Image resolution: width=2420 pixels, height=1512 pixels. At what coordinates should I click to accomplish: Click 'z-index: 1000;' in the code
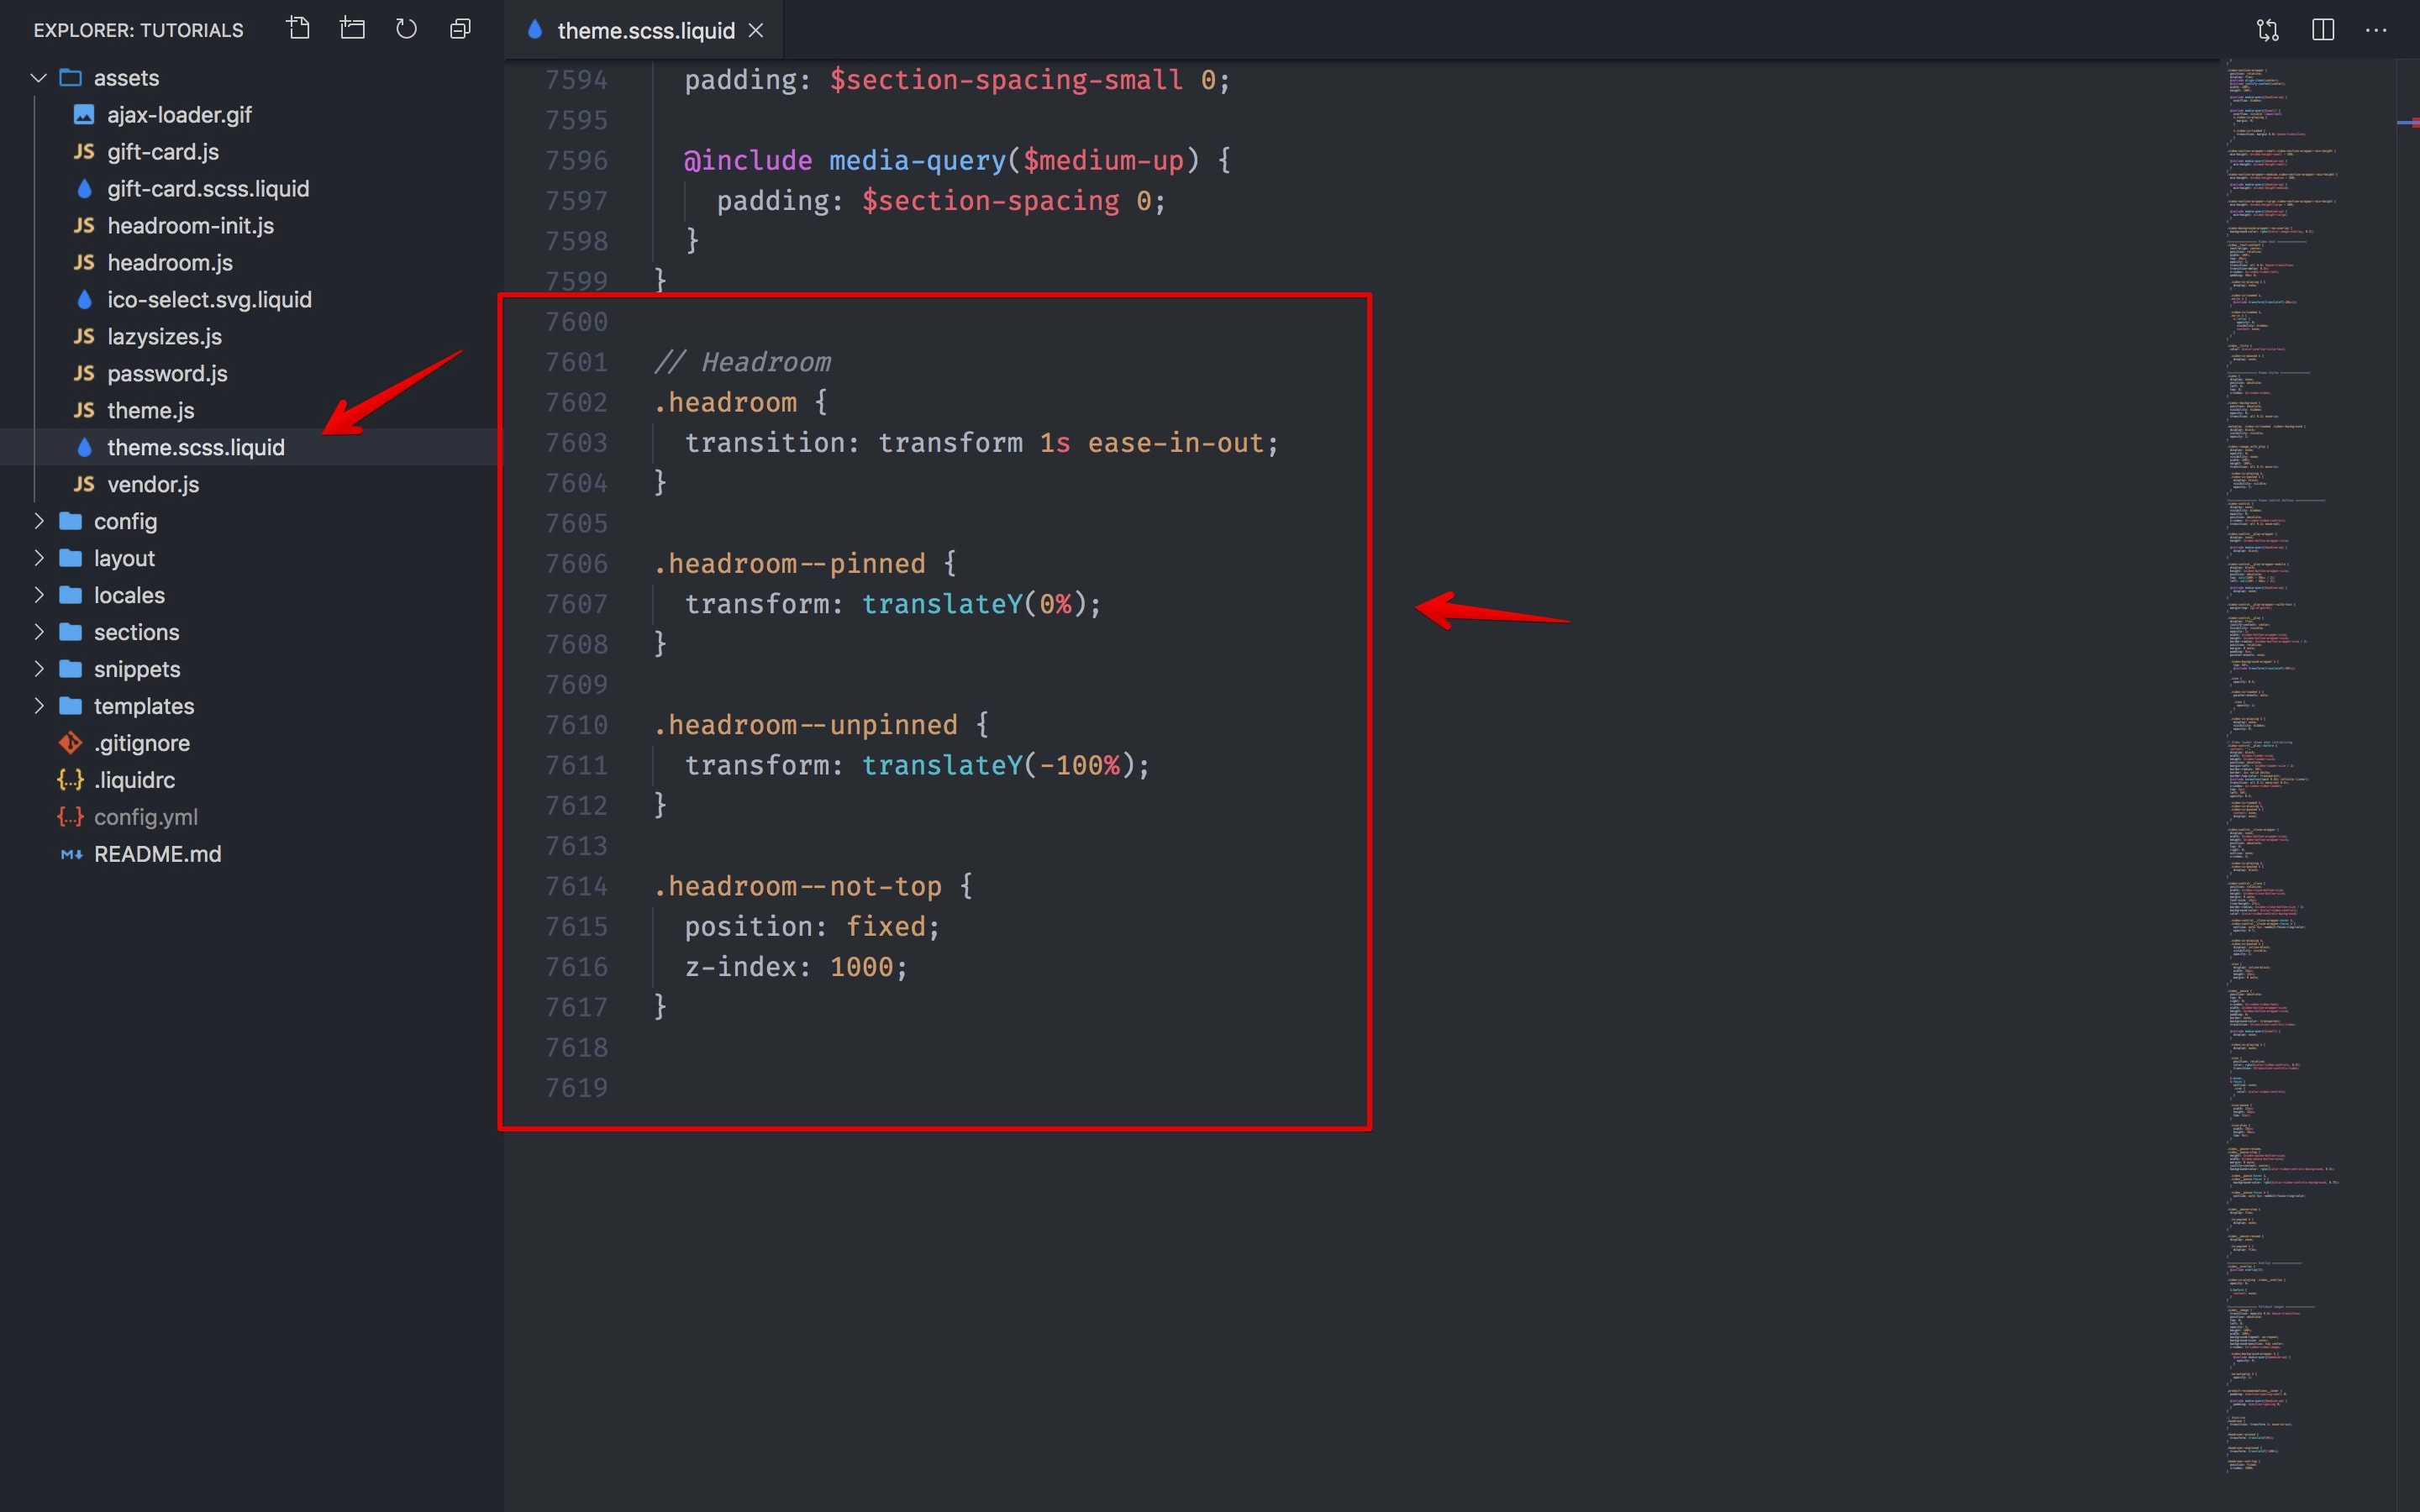click(x=796, y=967)
